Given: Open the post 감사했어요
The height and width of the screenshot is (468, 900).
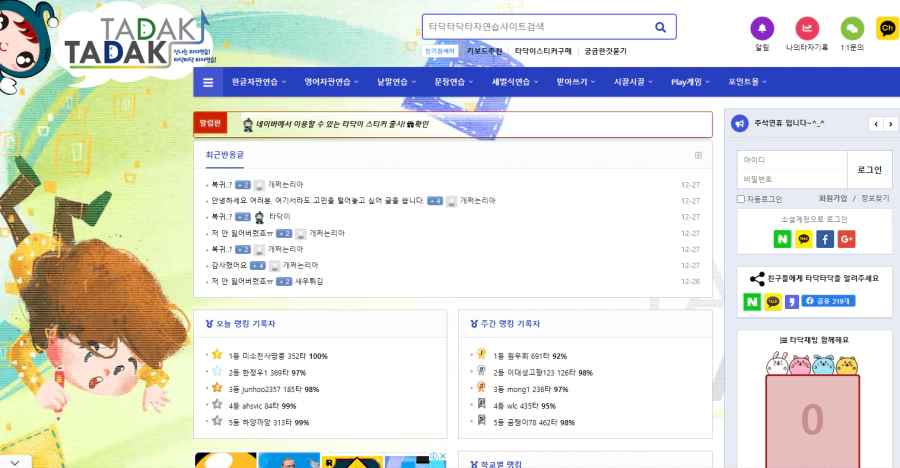Looking at the screenshot, I should click(x=228, y=265).
